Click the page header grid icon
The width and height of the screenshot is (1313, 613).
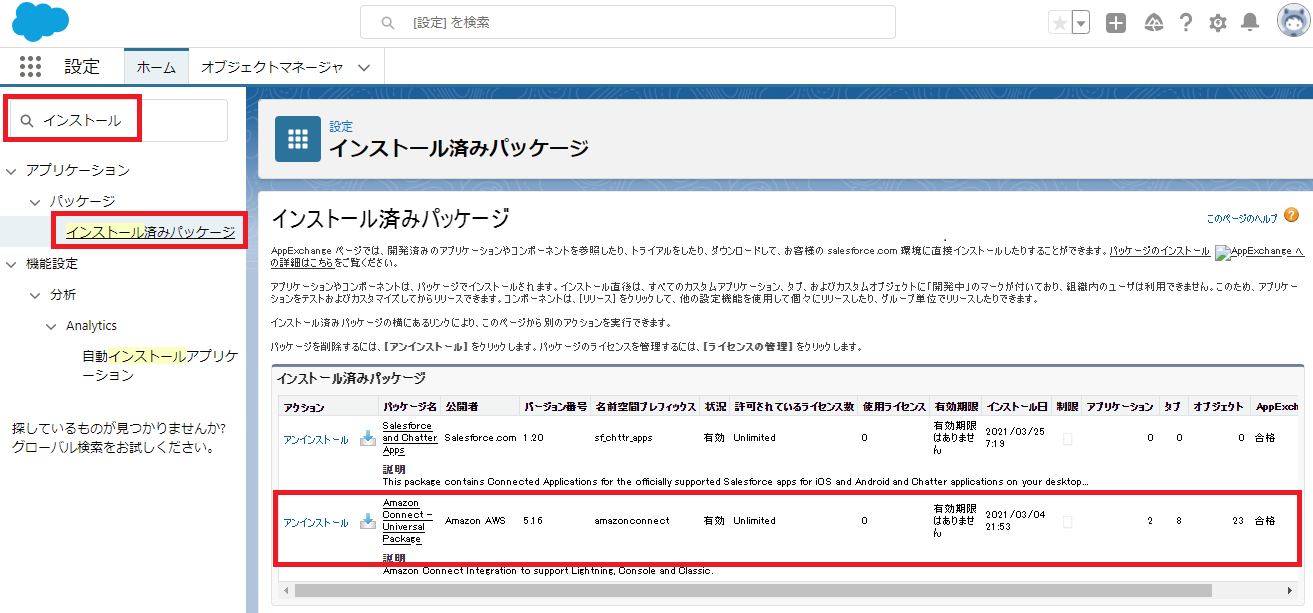297,139
